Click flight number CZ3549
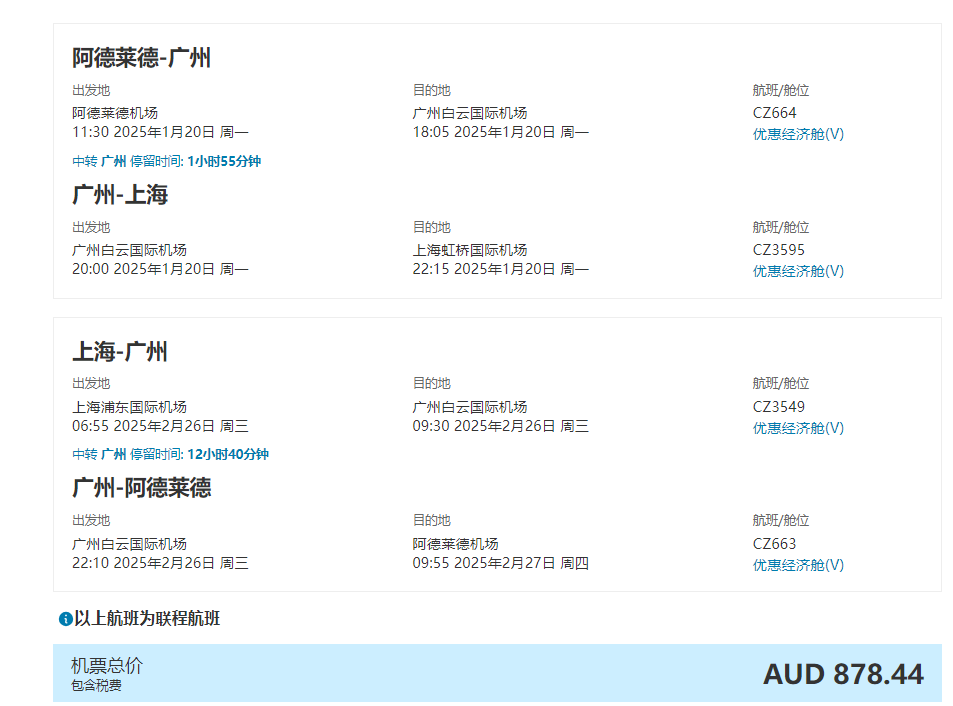The image size is (953, 706). coord(778,407)
